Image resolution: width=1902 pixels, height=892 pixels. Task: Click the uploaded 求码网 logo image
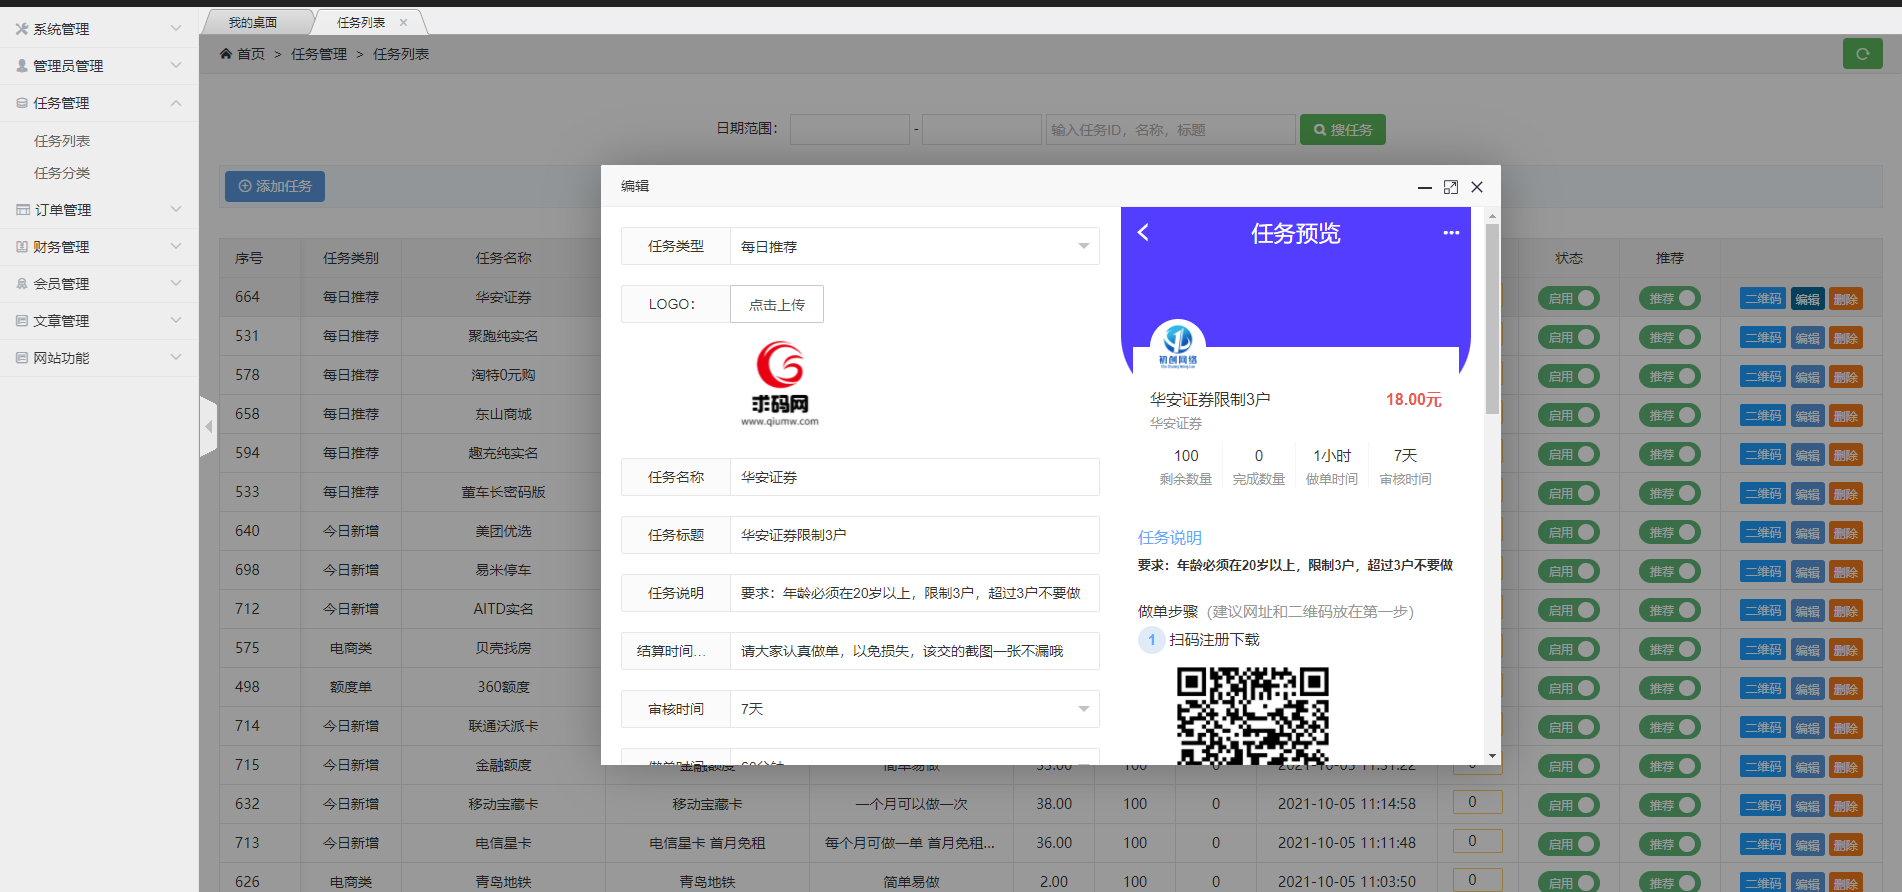[x=780, y=384]
